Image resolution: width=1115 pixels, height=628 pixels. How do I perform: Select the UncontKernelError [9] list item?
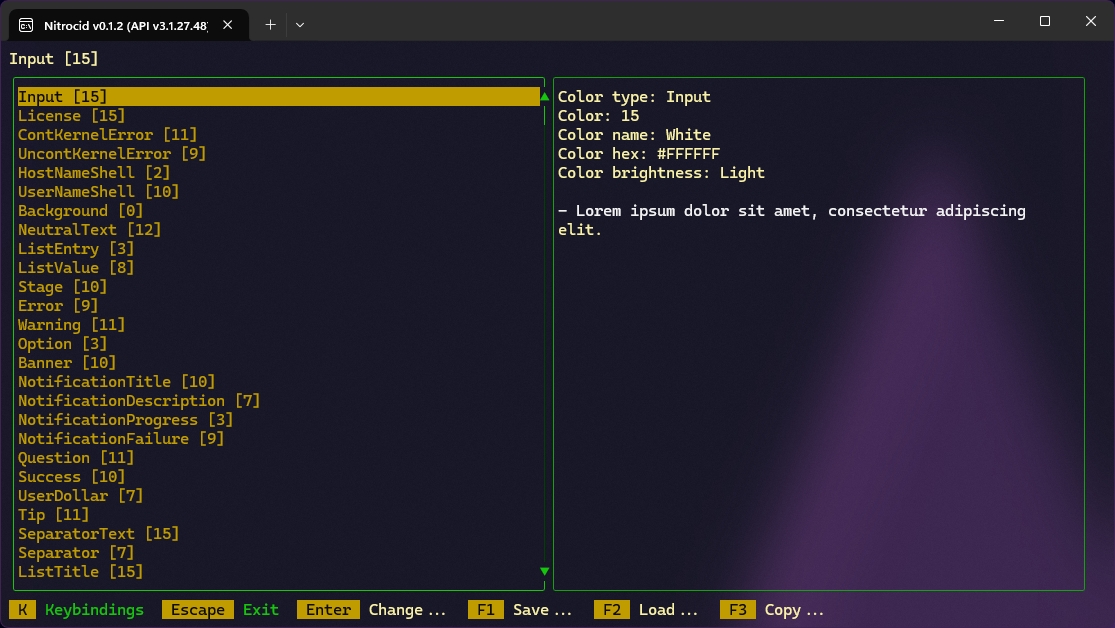pos(111,154)
